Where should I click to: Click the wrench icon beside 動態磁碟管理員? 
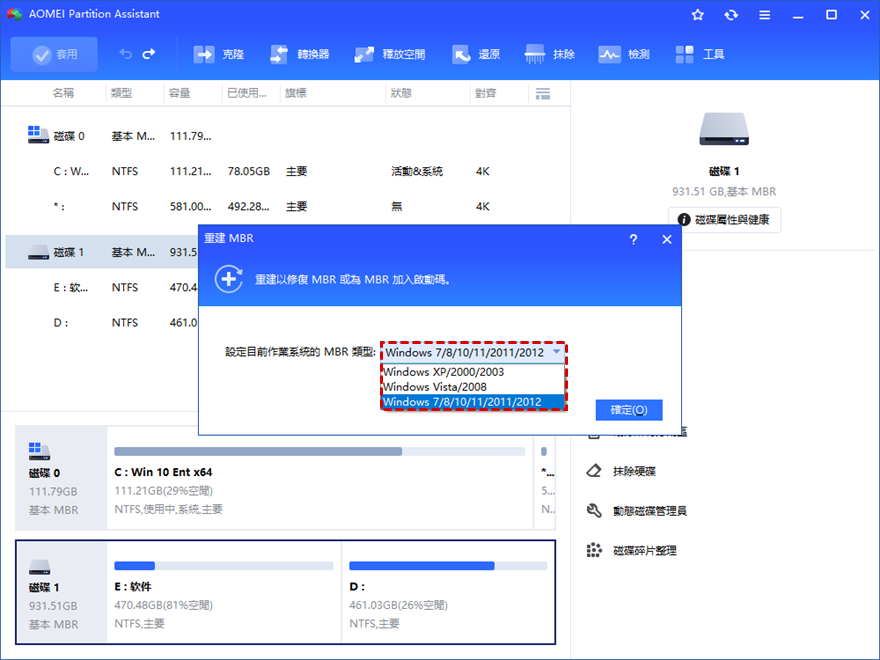[594, 510]
